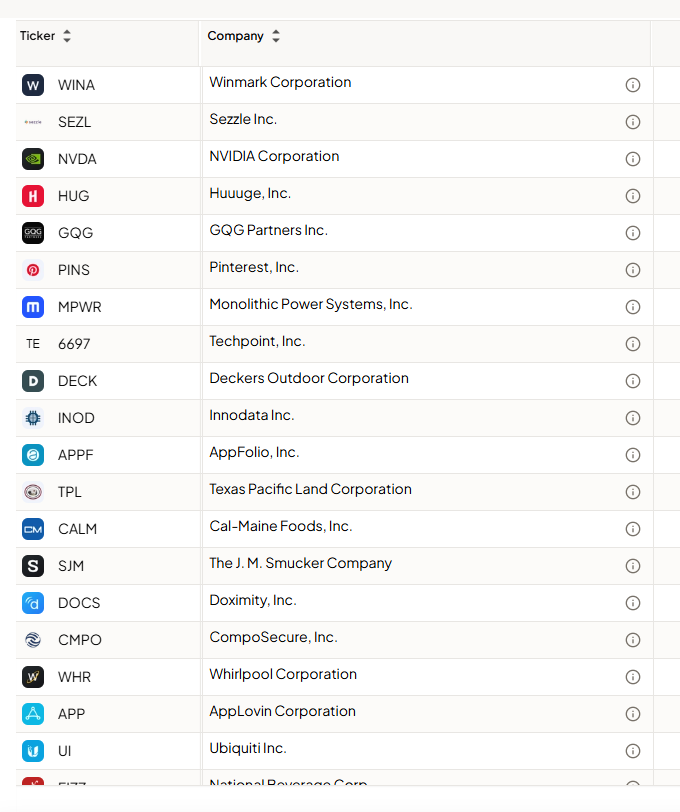This screenshot has width=680, height=812.
Task: Select the WHR ticker text
Action: [x=75, y=677]
